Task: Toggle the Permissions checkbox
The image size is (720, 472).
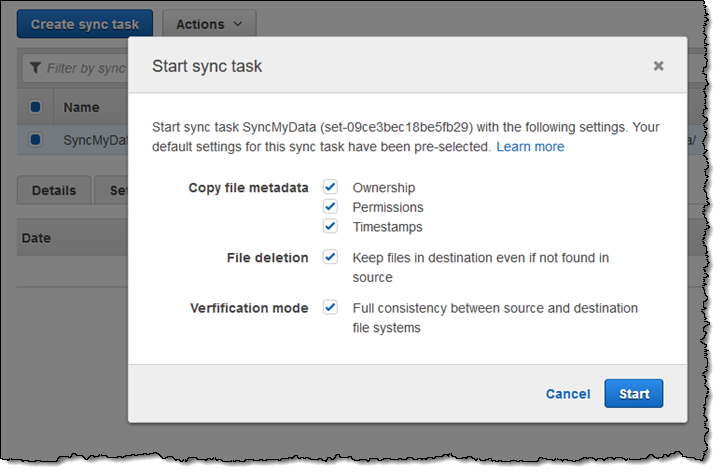Action: point(330,207)
